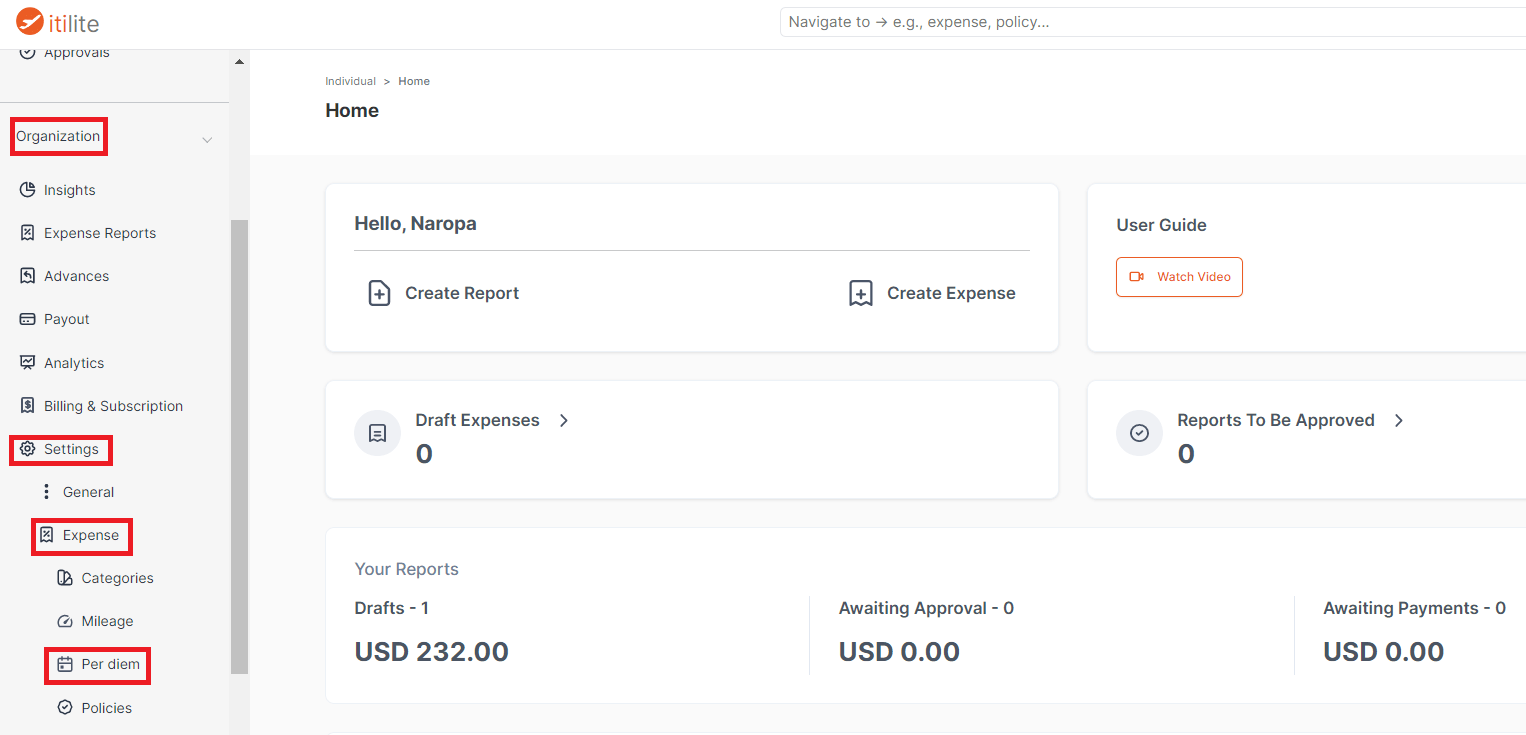The height and width of the screenshot is (735, 1526).
Task: Open Insights pie chart icon
Action: pos(28,190)
